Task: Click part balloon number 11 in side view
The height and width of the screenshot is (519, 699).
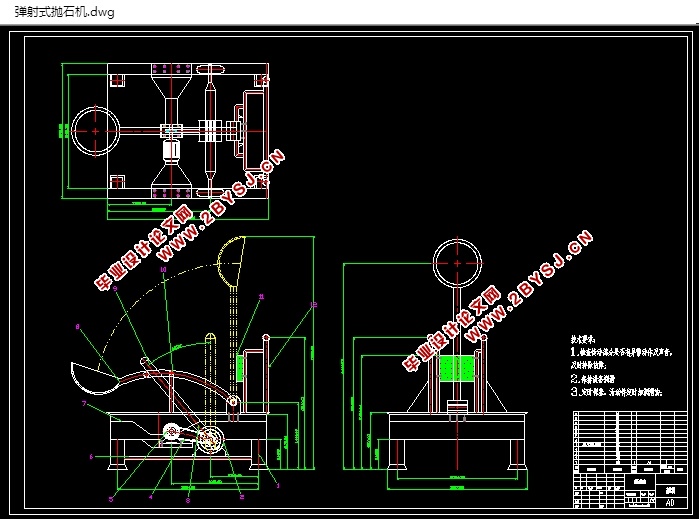Action: click(261, 296)
